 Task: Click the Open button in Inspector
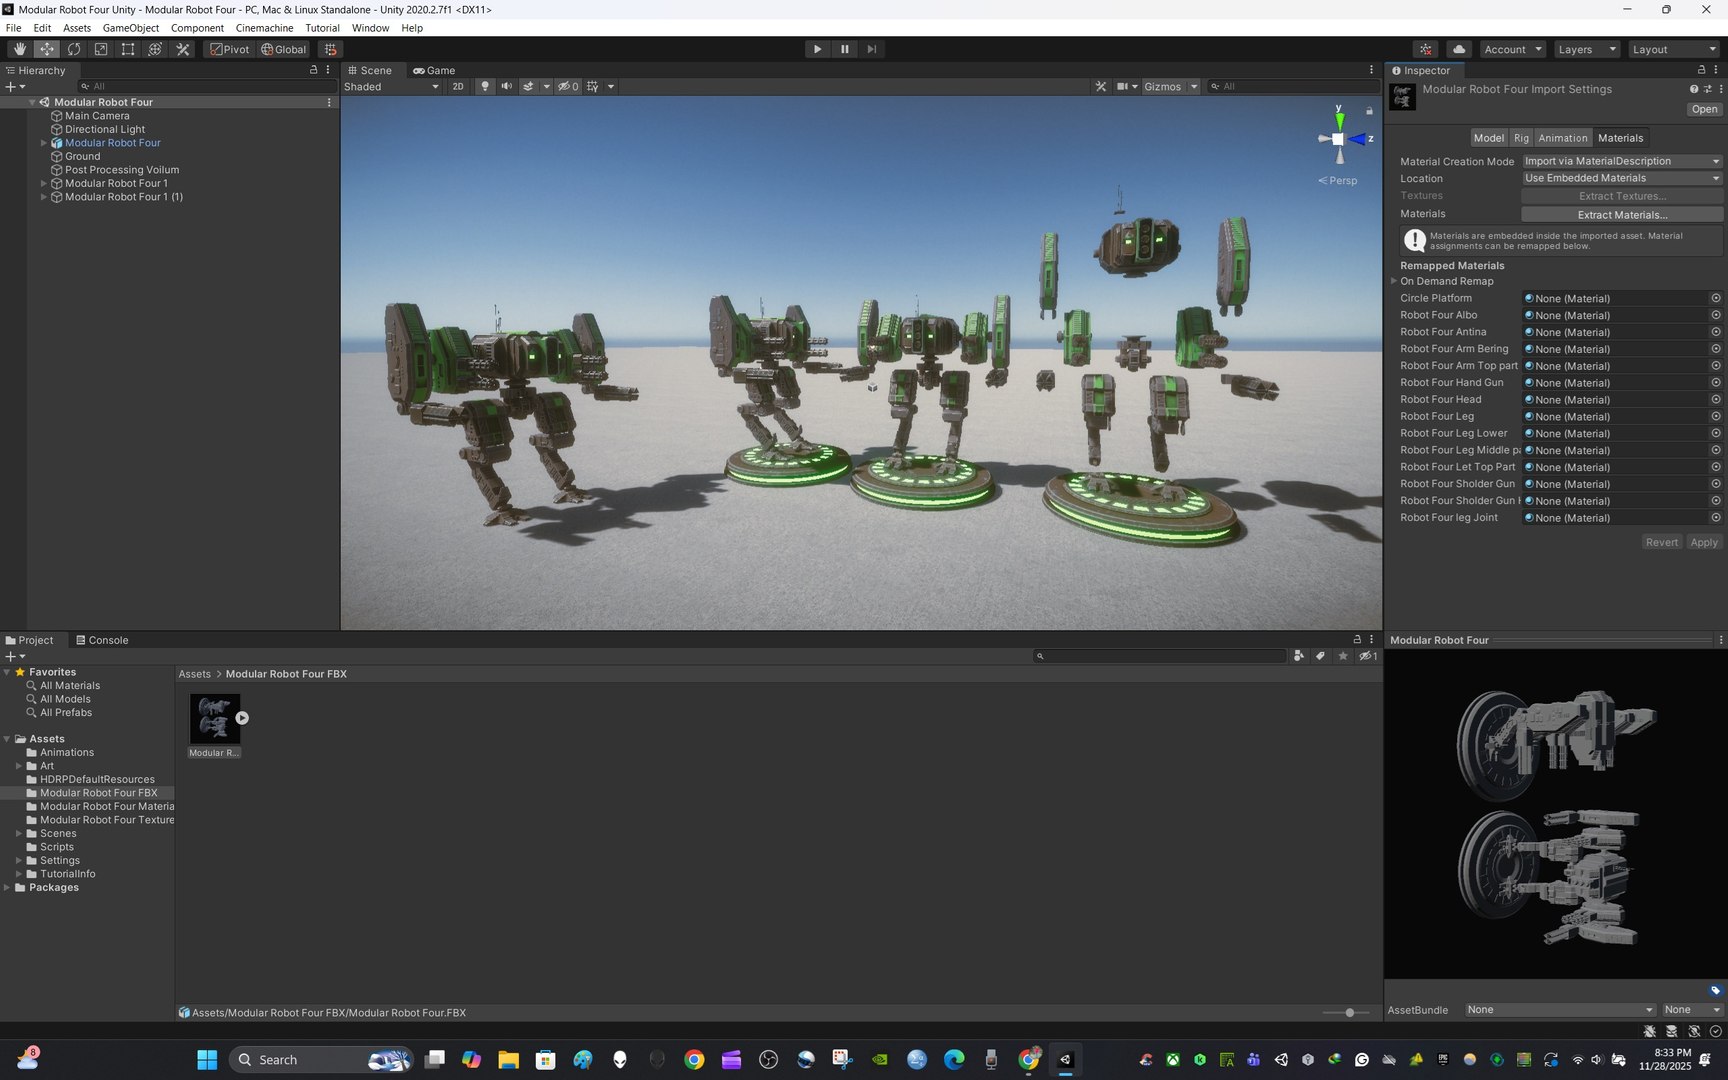(1704, 110)
